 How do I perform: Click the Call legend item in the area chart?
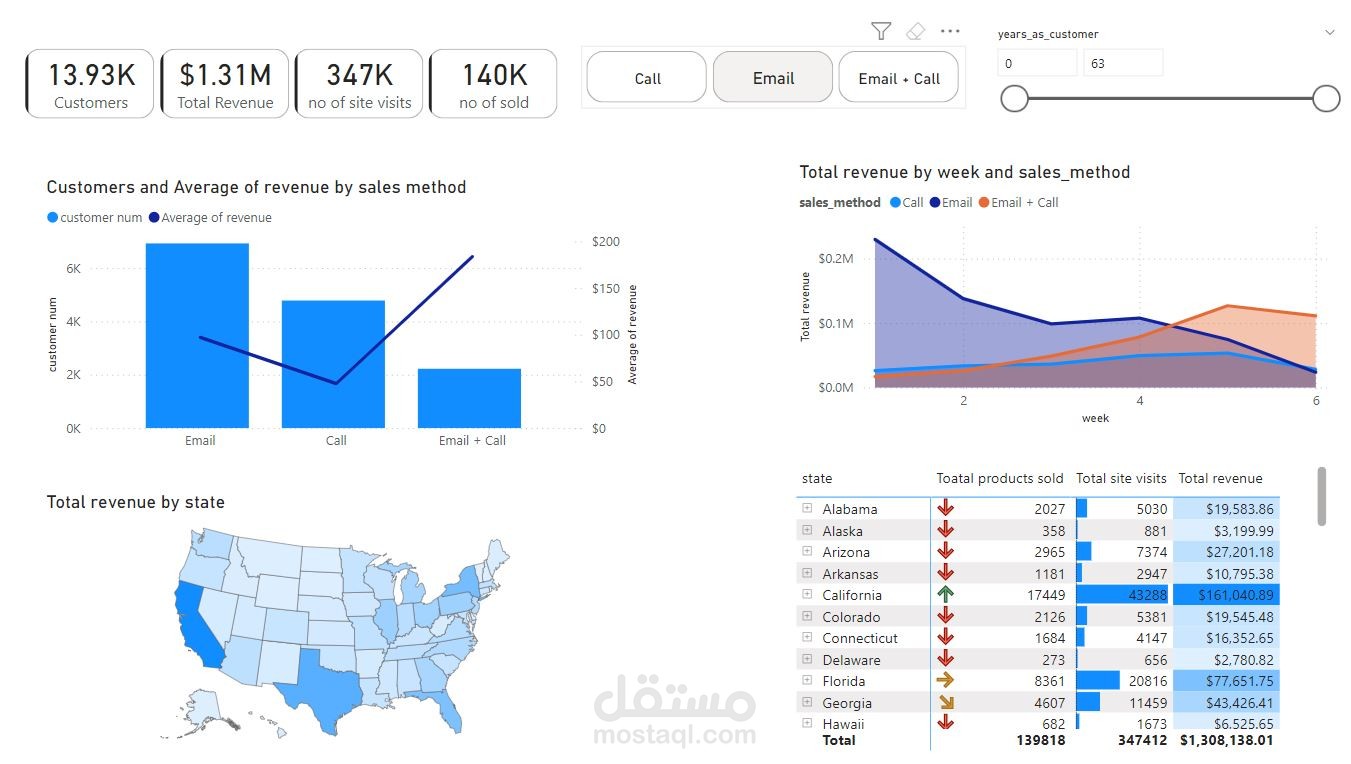tap(907, 202)
